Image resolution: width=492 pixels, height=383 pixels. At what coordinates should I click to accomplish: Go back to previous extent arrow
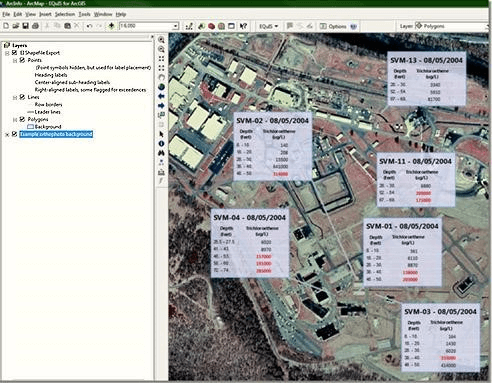(x=161, y=96)
